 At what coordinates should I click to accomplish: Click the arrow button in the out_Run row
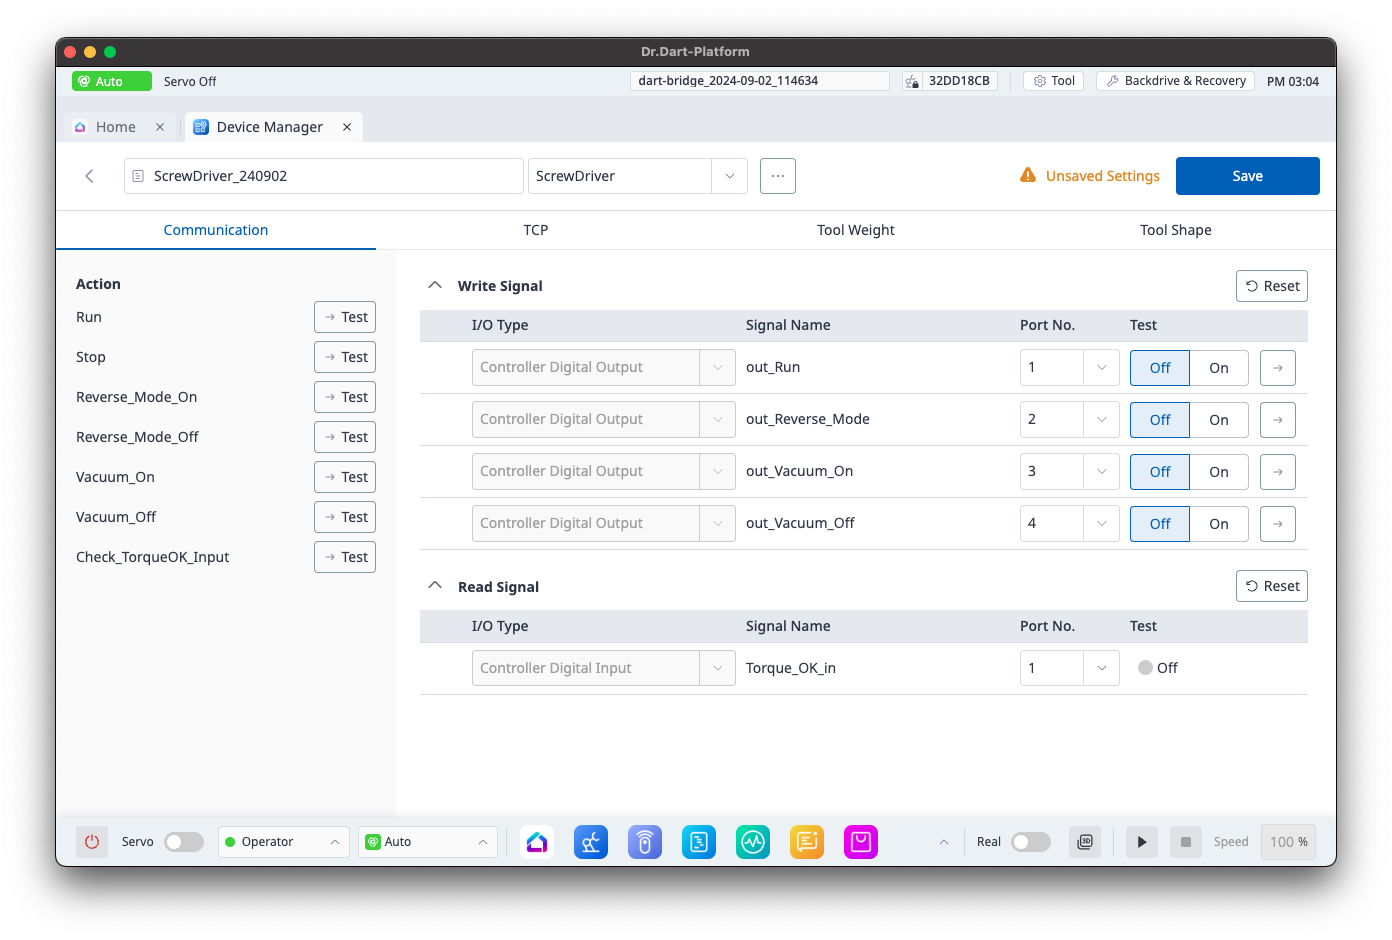tap(1277, 368)
